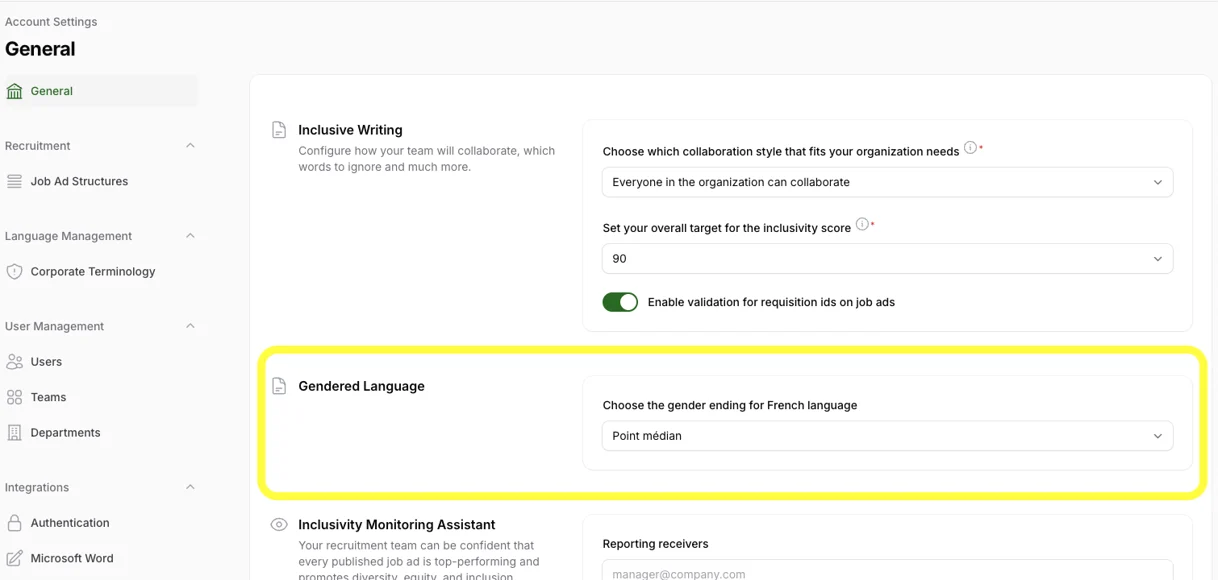Collapse the User Management sidebar section
Image resolution: width=1218 pixels, height=580 pixels.
click(190, 326)
